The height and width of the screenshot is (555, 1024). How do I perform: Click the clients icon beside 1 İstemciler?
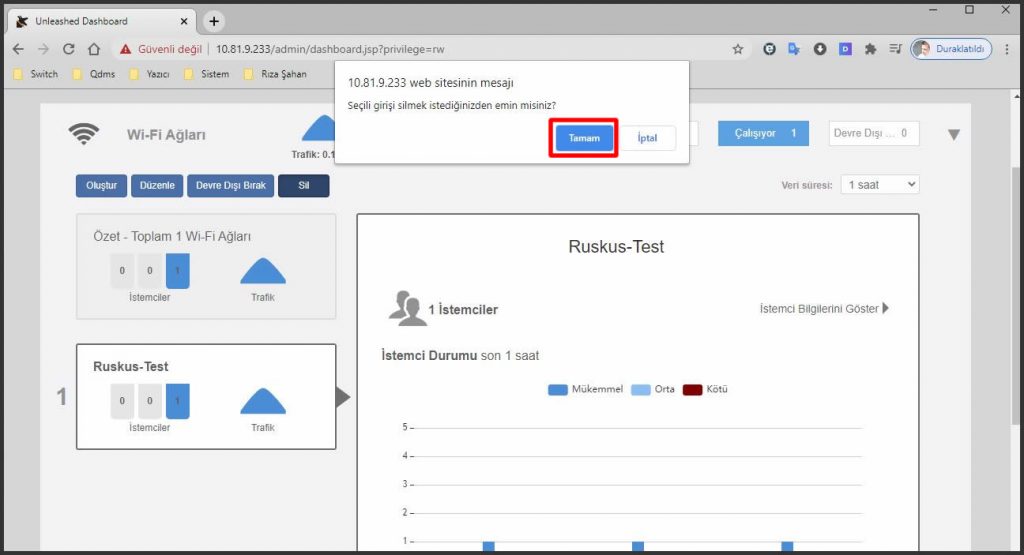[407, 308]
